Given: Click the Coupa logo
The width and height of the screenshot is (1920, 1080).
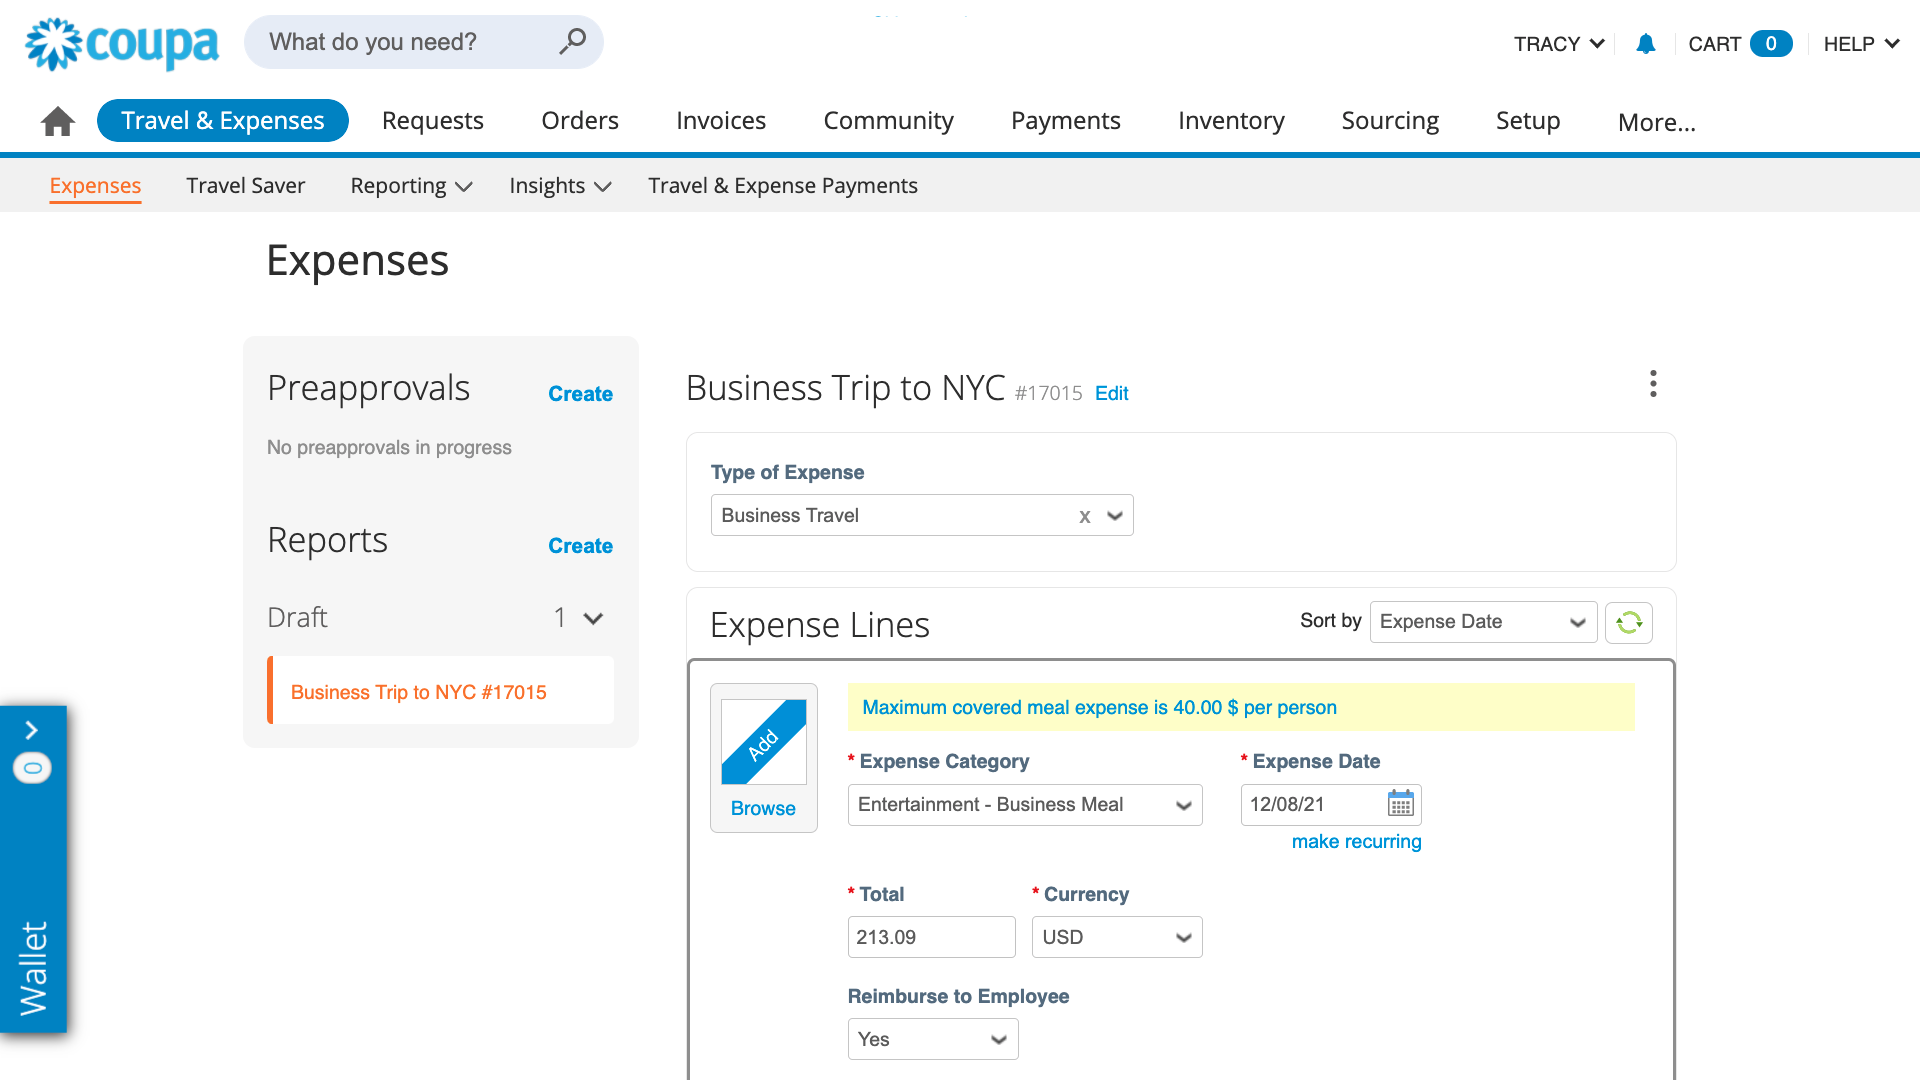Looking at the screenshot, I should coord(120,42).
